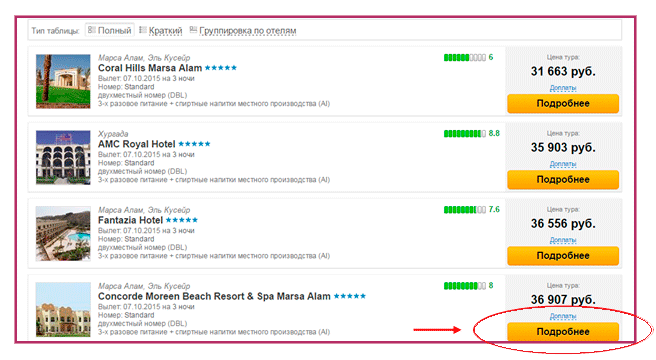Viewport: 656px width, 360px height.
Task: Click the stars next to Coral Hills Marsa Alam
Action: (x=221, y=68)
